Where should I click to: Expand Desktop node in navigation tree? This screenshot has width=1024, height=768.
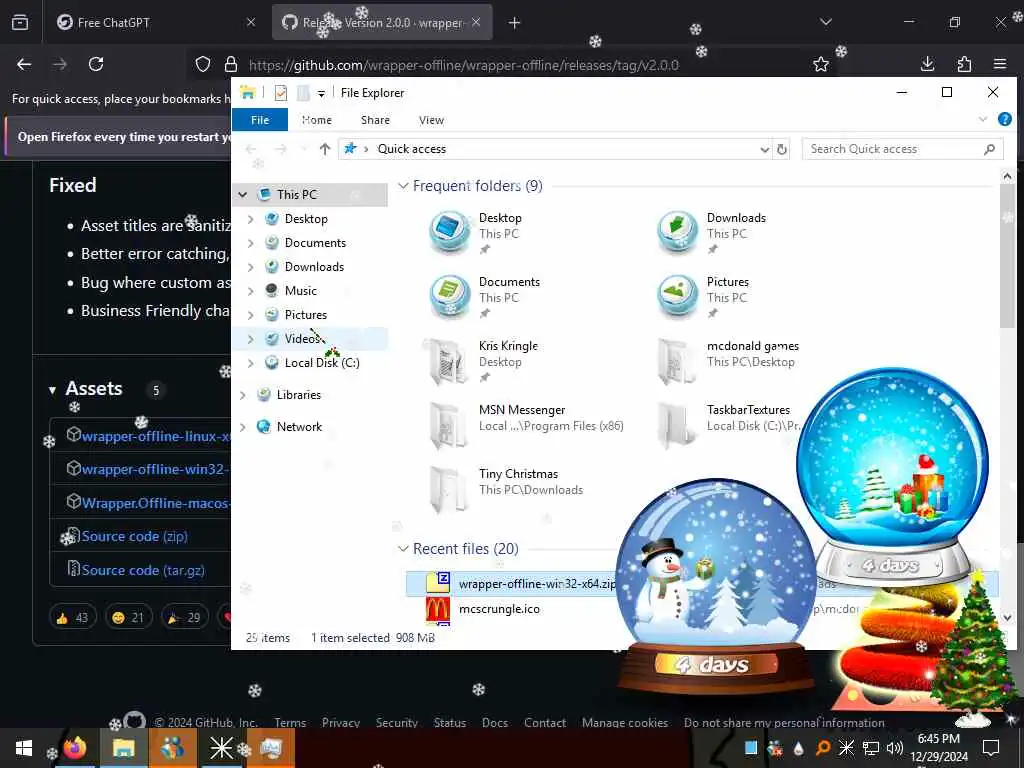251,219
